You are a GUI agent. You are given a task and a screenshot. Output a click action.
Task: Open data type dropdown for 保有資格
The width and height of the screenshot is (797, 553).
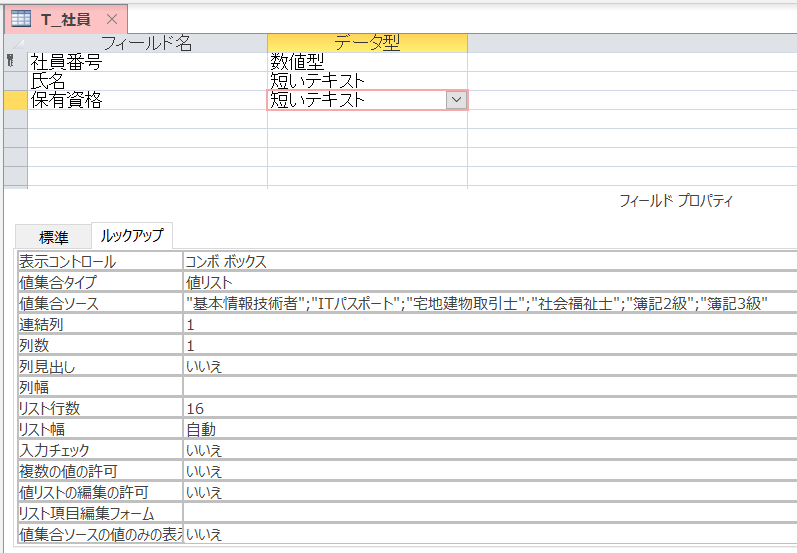click(x=456, y=100)
